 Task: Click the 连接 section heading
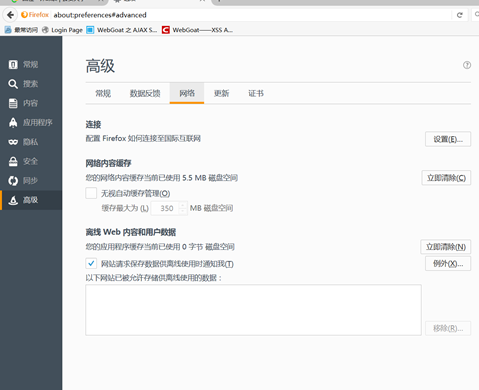tap(93, 125)
